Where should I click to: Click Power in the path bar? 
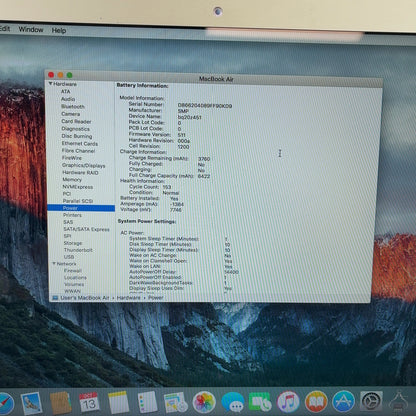point(156,298)
